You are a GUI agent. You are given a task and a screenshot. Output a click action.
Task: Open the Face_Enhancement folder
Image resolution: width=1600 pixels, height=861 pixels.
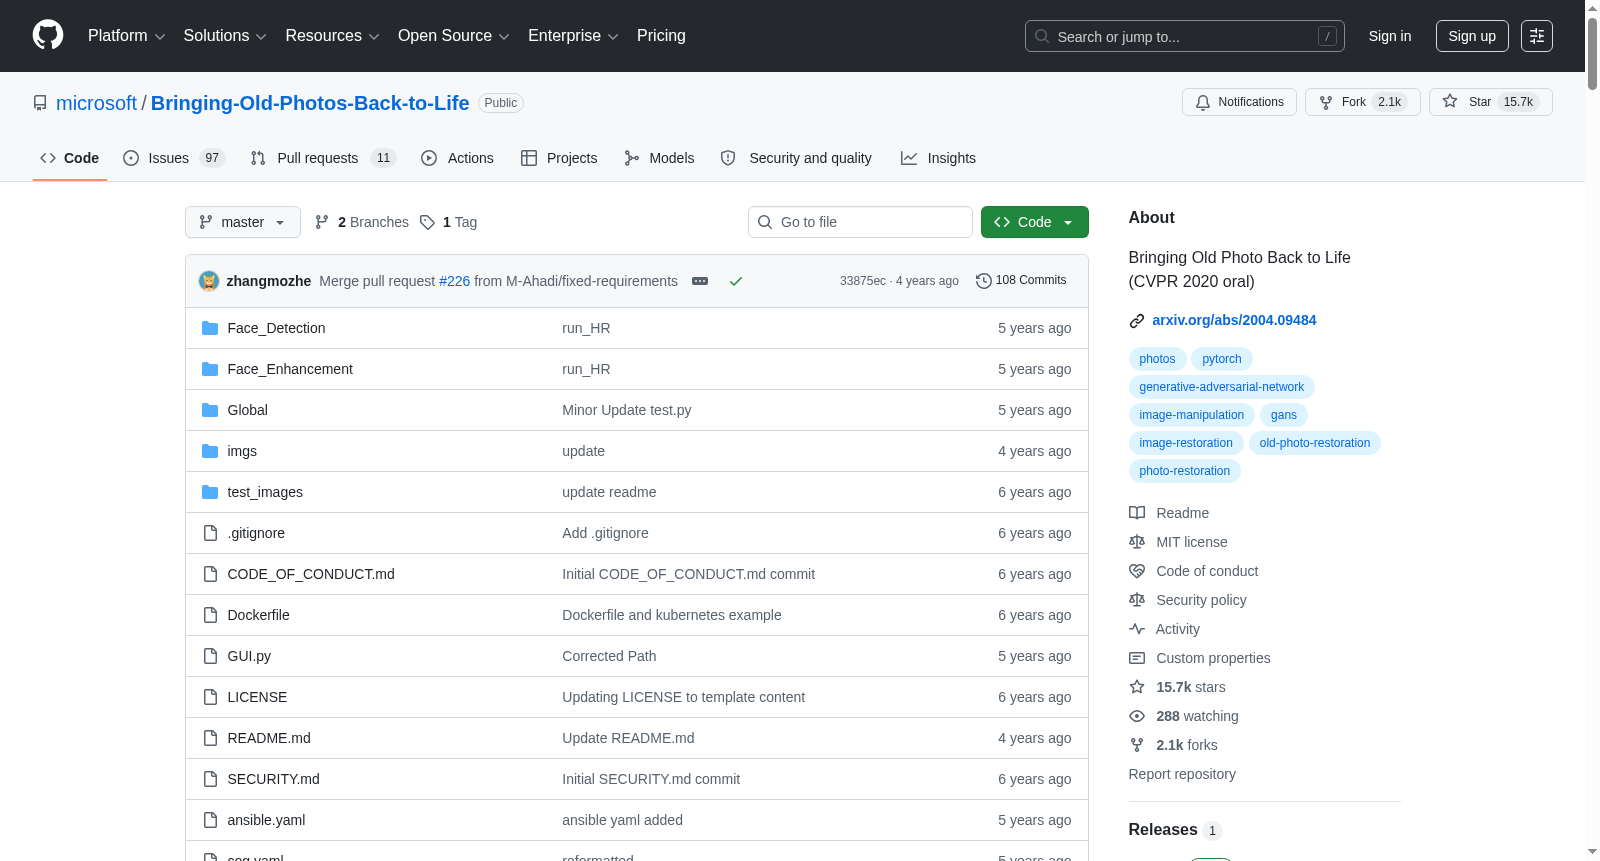[290, 369]
